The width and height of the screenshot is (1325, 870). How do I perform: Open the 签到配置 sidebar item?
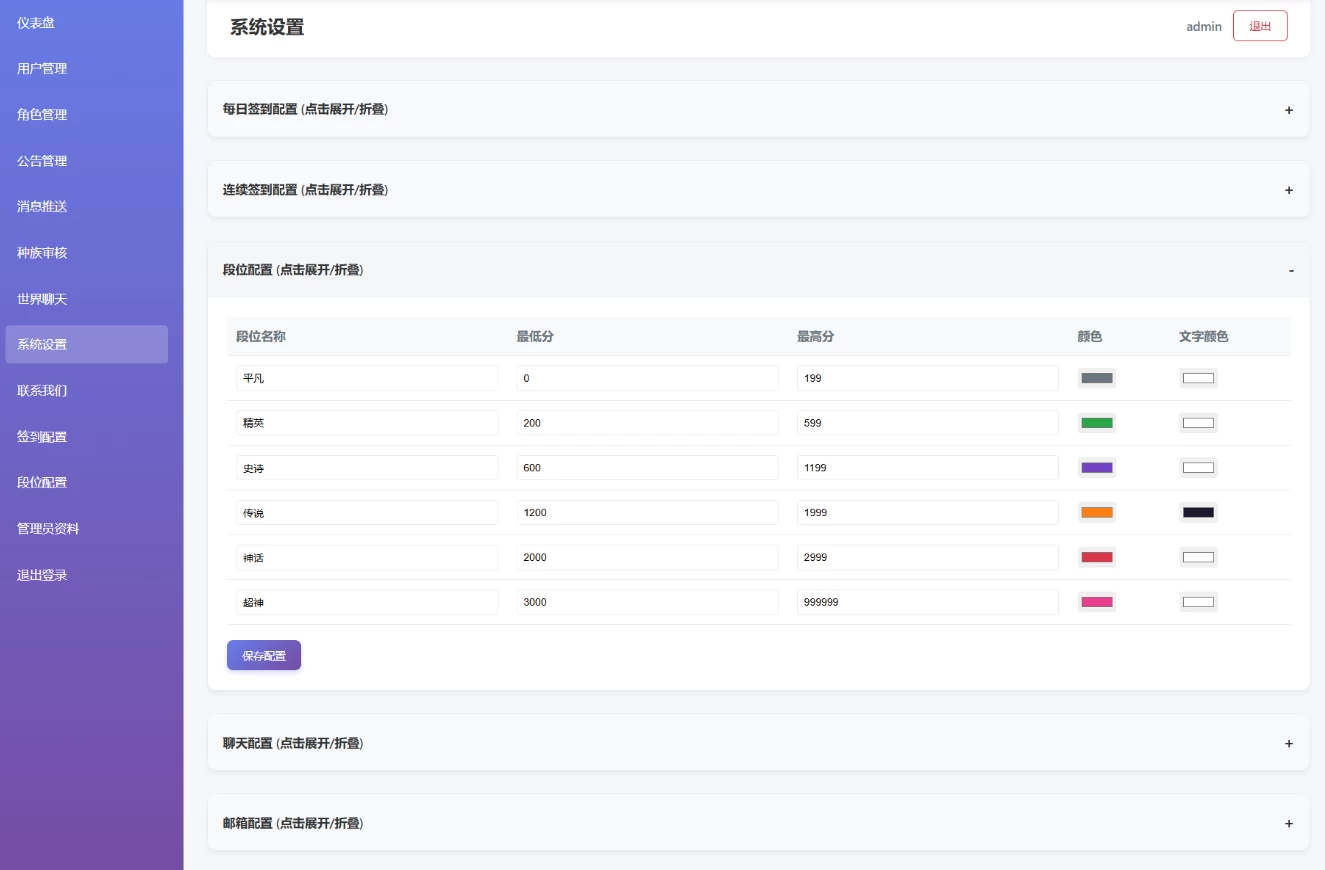(40, 436)
